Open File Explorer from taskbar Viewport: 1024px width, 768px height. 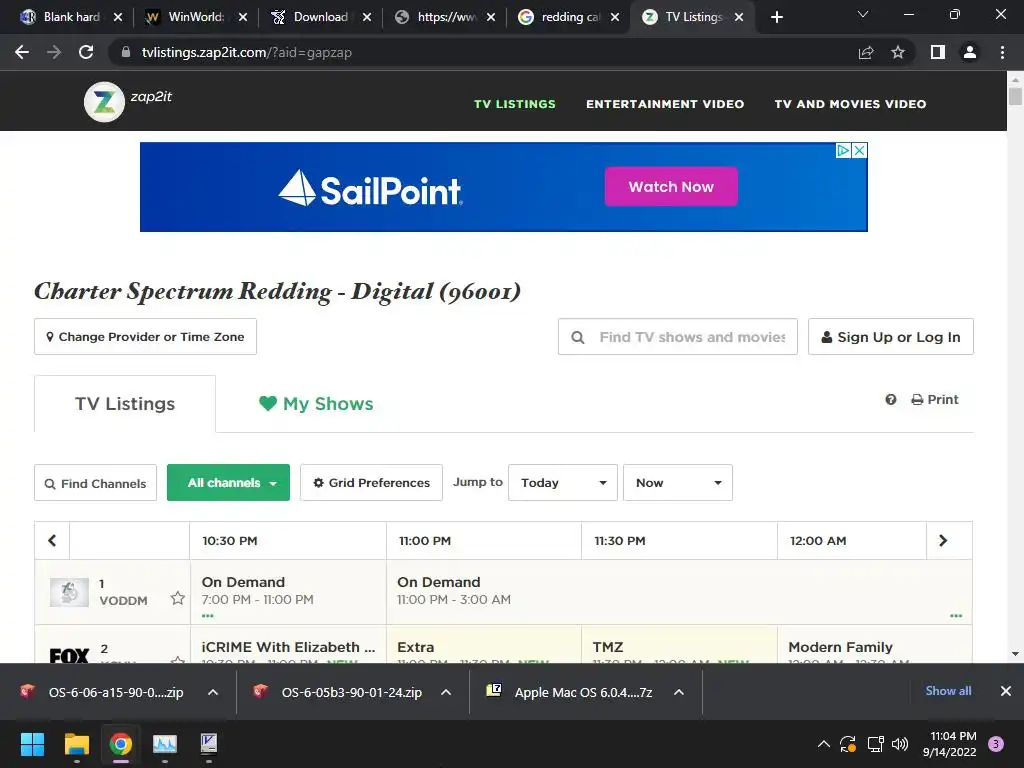click(x=76, y=744)
